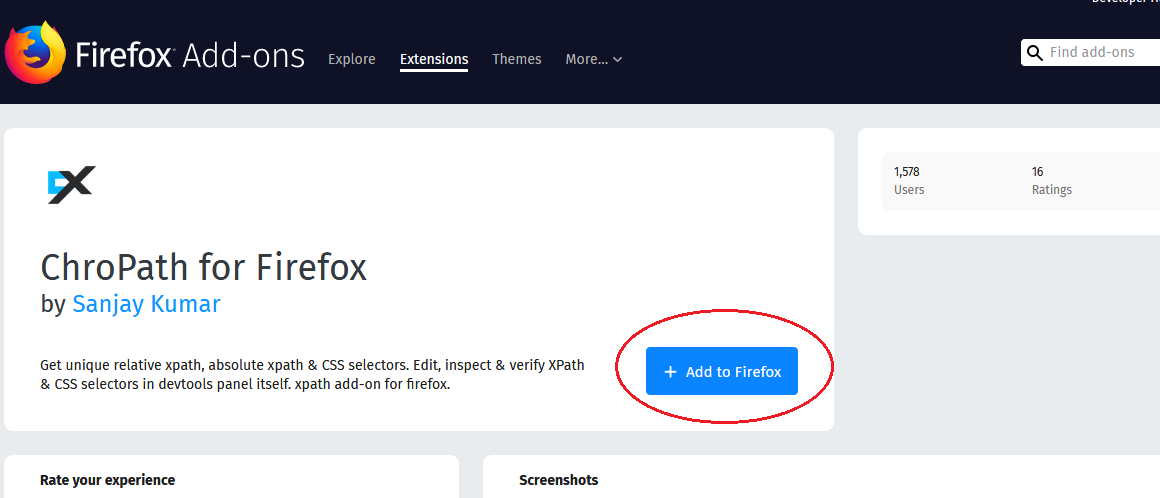Image resolution: width=1160 pixels, height=498 pixels.
Task: Click the ChroPath for Firefox heading
Action: 203,267
